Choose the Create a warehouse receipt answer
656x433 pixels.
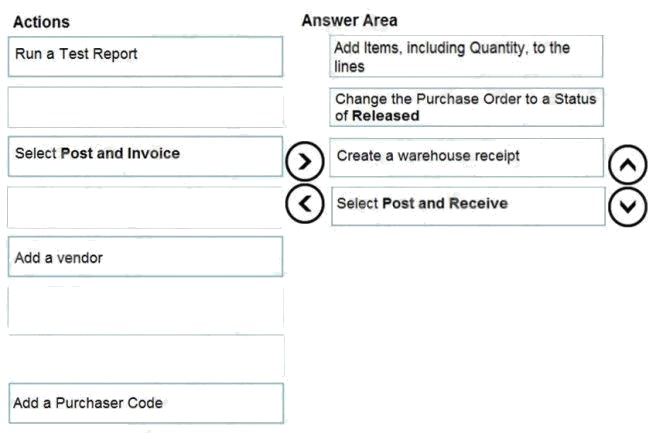click(466, 158)
